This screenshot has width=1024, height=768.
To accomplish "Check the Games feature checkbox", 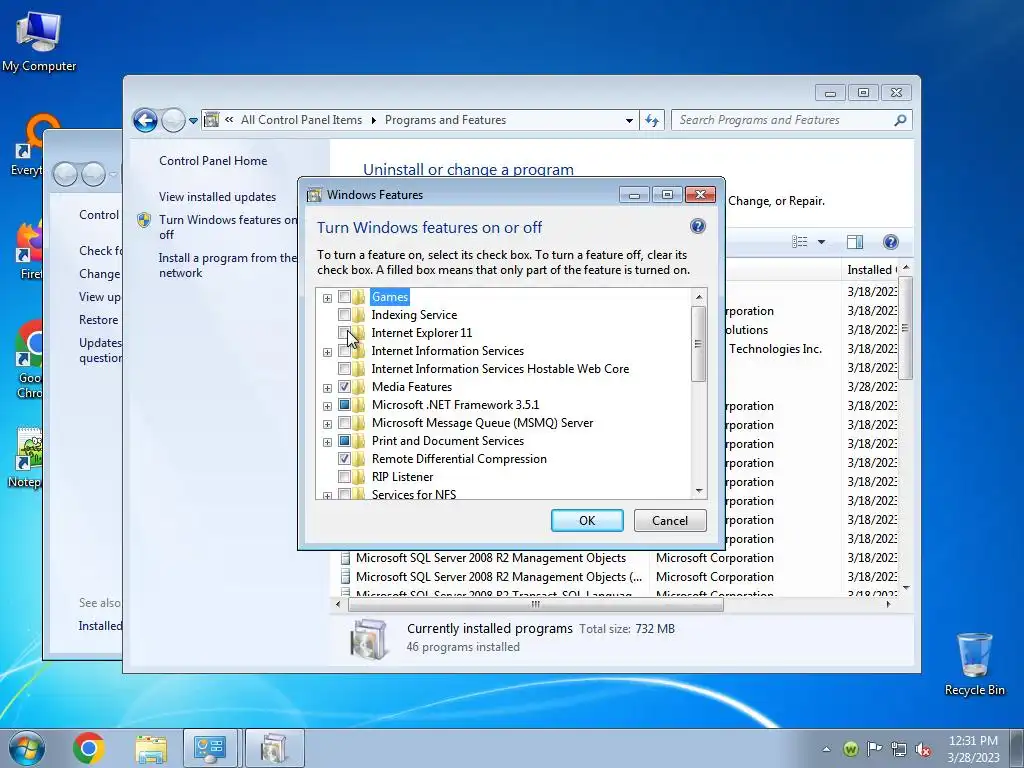I will pyautogui.click(x=344, y=297).
